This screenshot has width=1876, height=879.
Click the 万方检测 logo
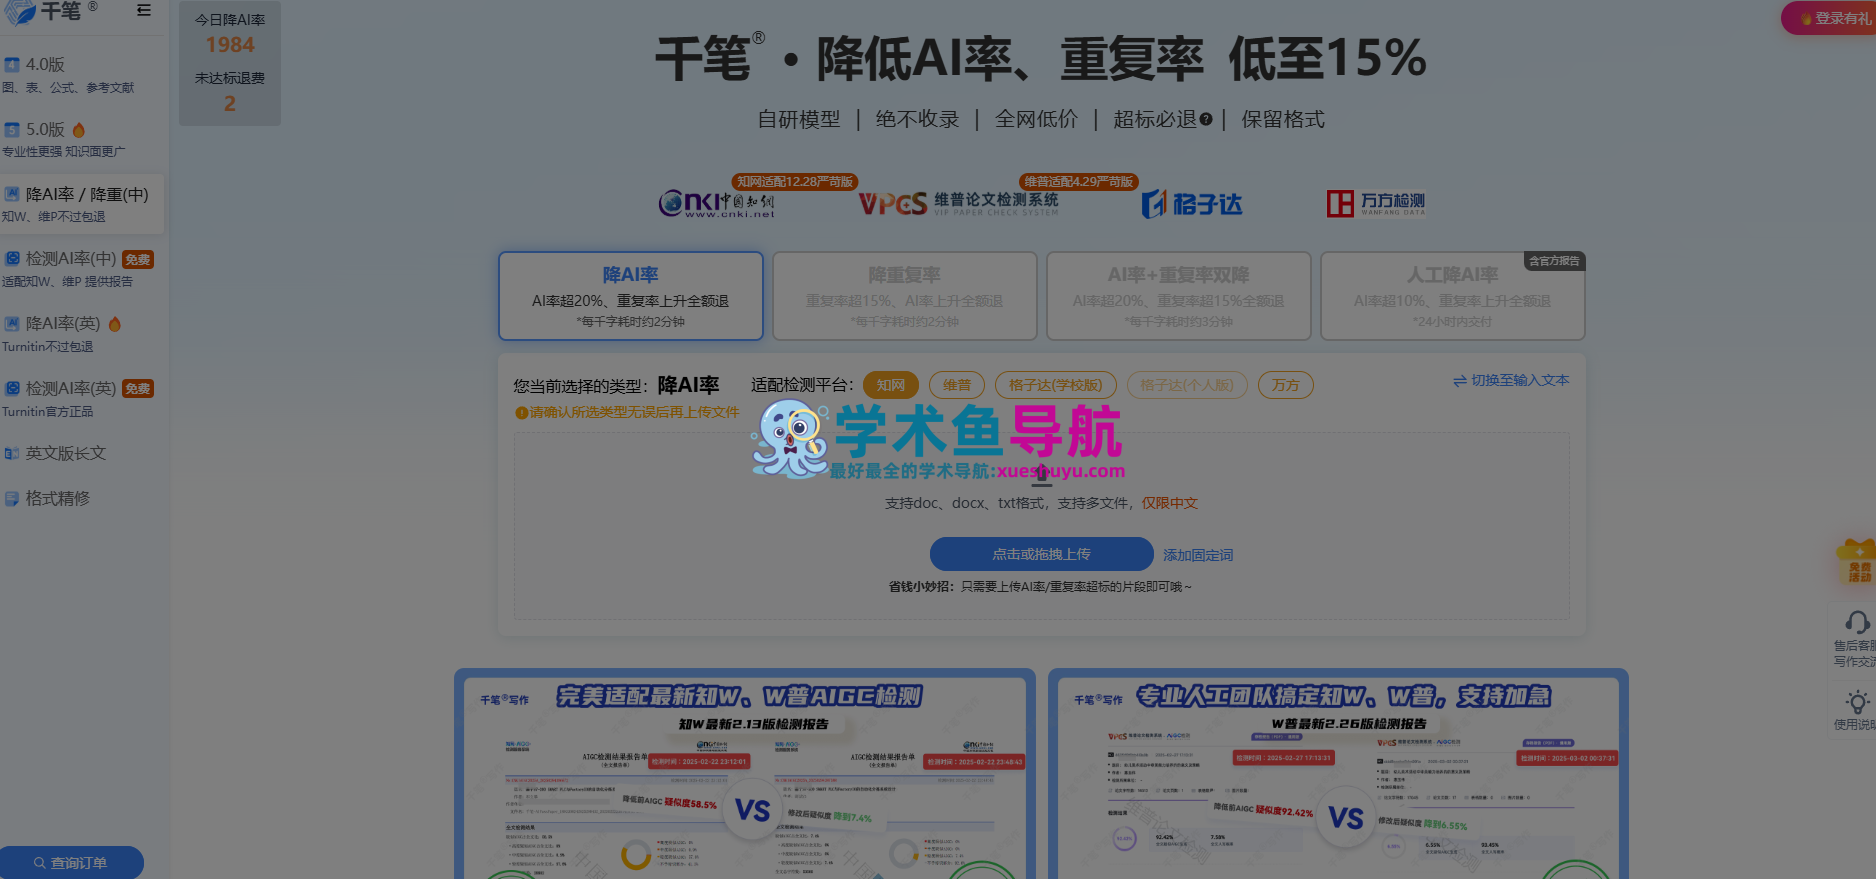click(x=1376, y=204)
